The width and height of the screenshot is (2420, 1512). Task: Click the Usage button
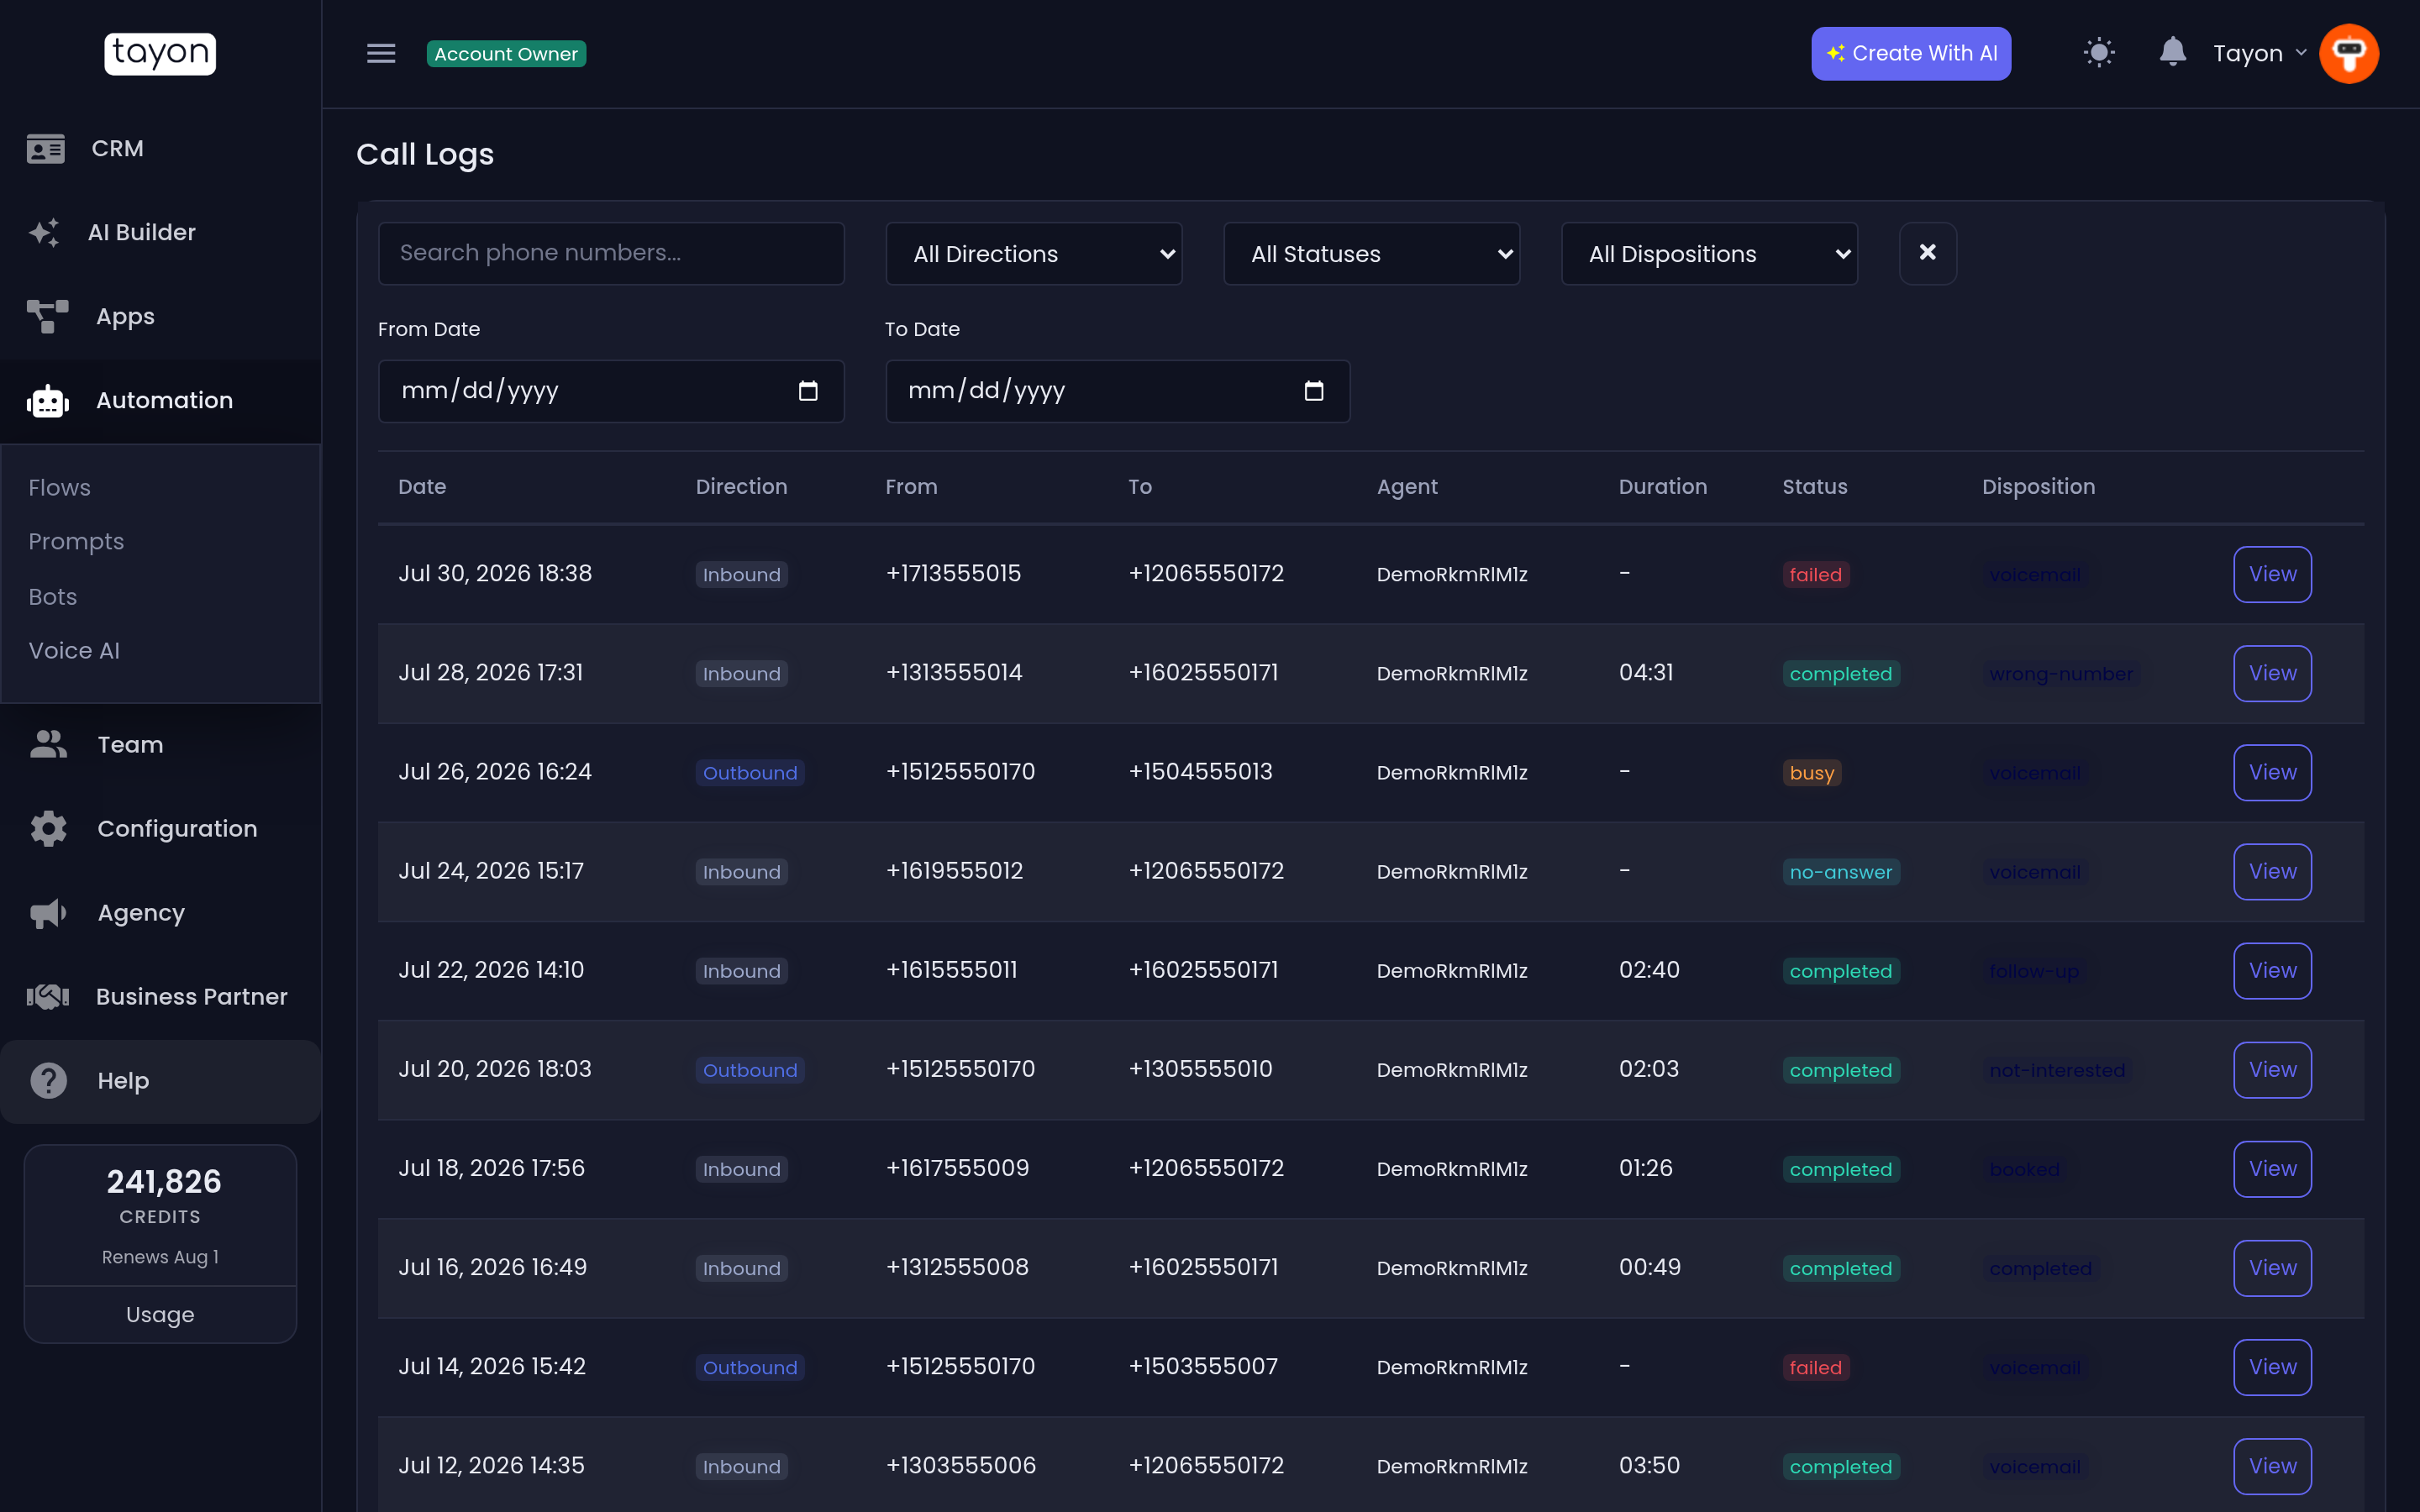click(160, 1314)
